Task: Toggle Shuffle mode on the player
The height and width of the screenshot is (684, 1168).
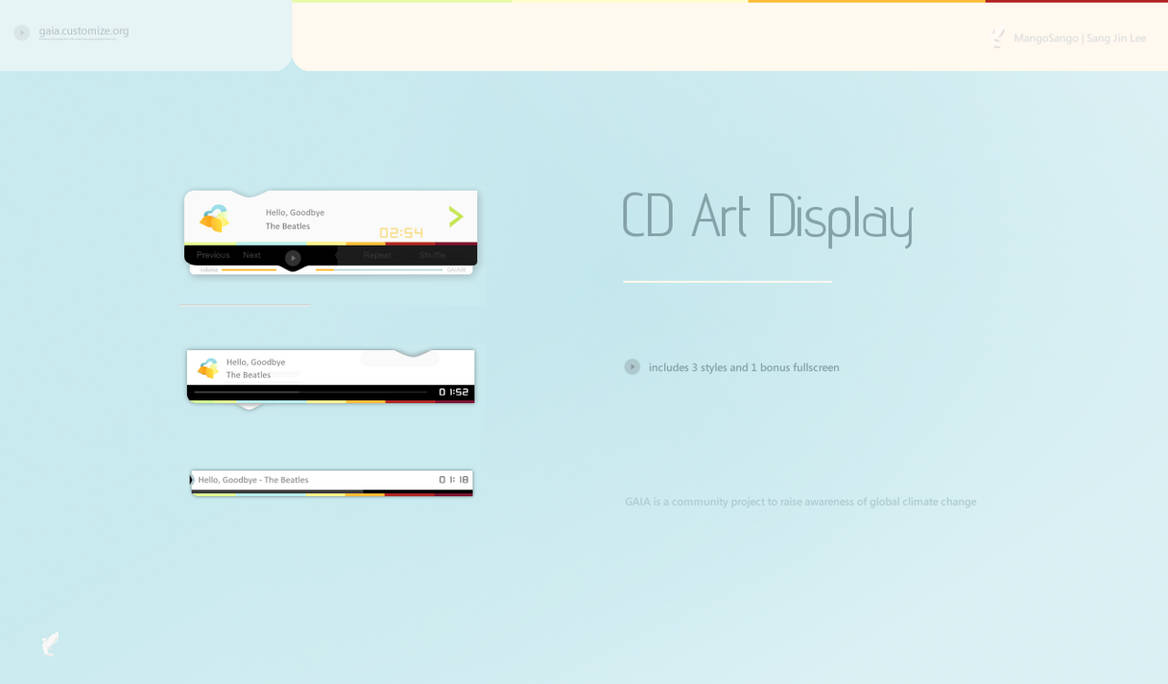Action: click(x=432, y=255)
